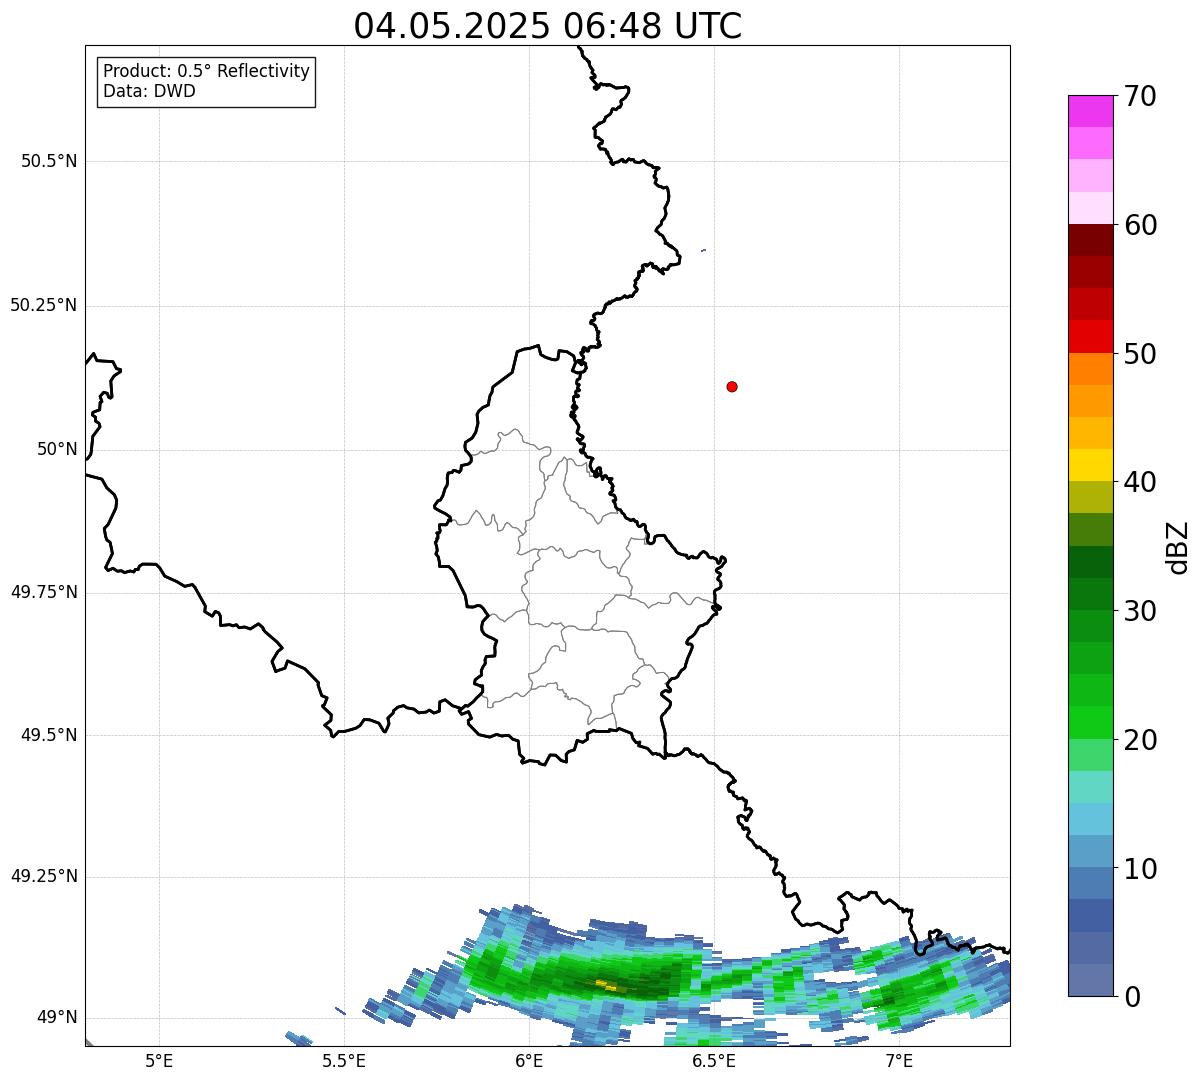
Task: Click the colorbar tick label 10
Action: [1140, 869]
